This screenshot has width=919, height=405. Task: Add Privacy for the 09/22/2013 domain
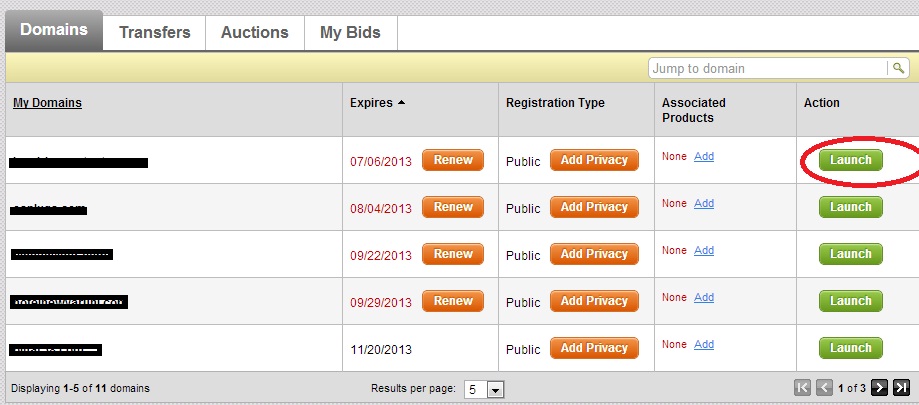point(594,254)
